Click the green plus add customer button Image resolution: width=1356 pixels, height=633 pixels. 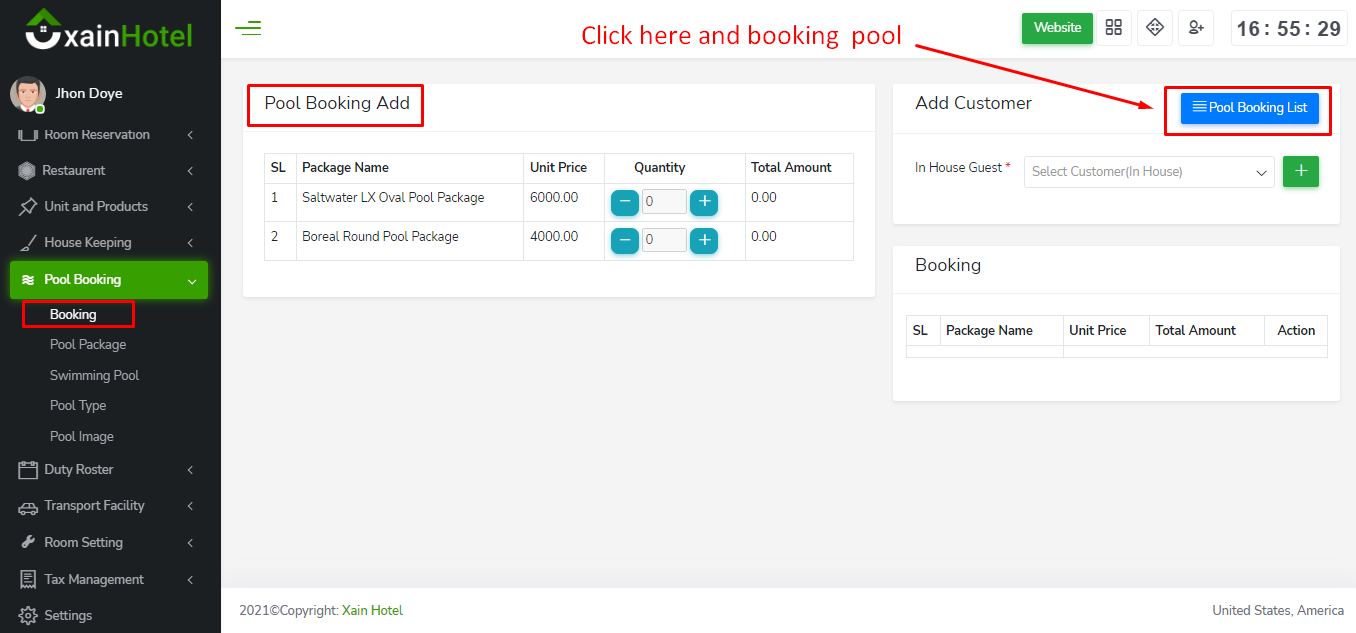[x=1300, y=171]
